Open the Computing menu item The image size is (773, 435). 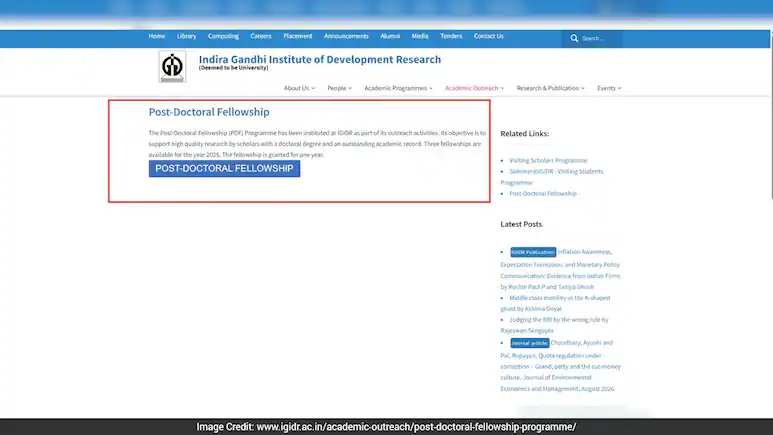point(223,36)
